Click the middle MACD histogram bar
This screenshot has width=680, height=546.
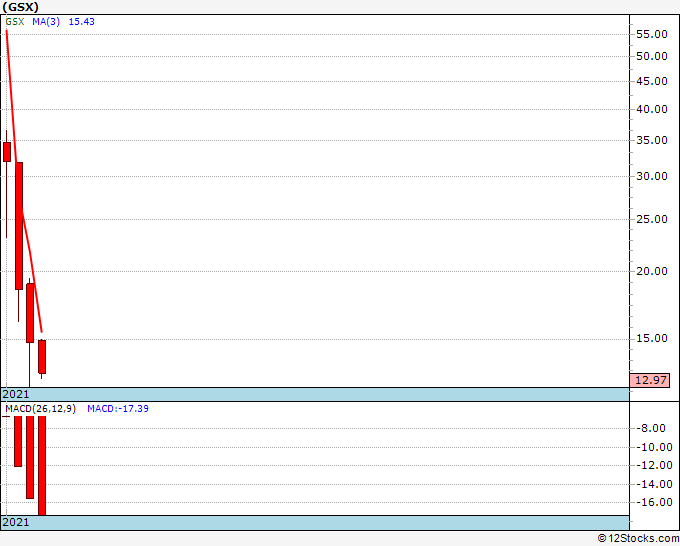click(30, 458)
